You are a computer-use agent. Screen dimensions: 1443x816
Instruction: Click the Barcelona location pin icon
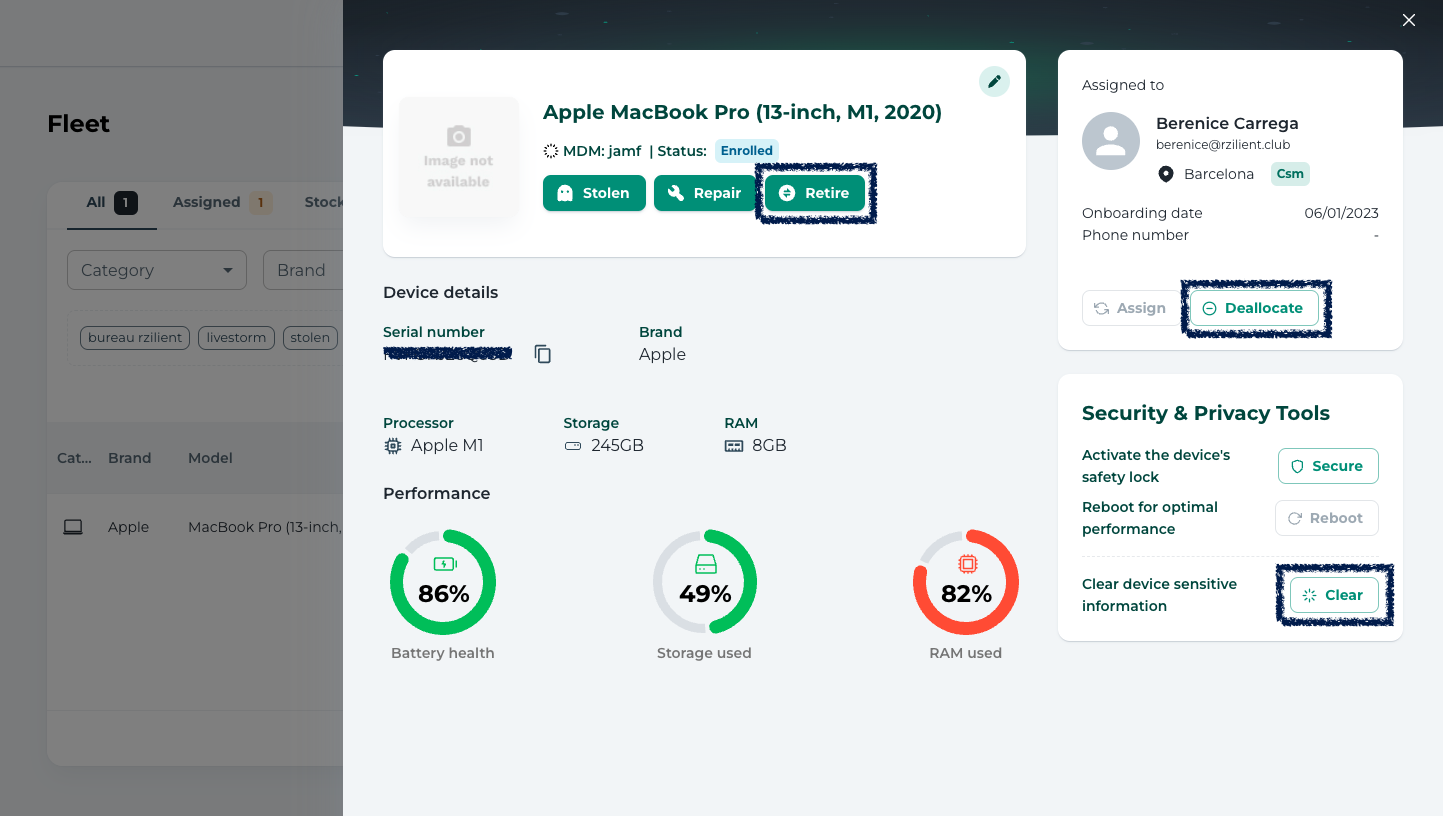(x=1165, y=174)
